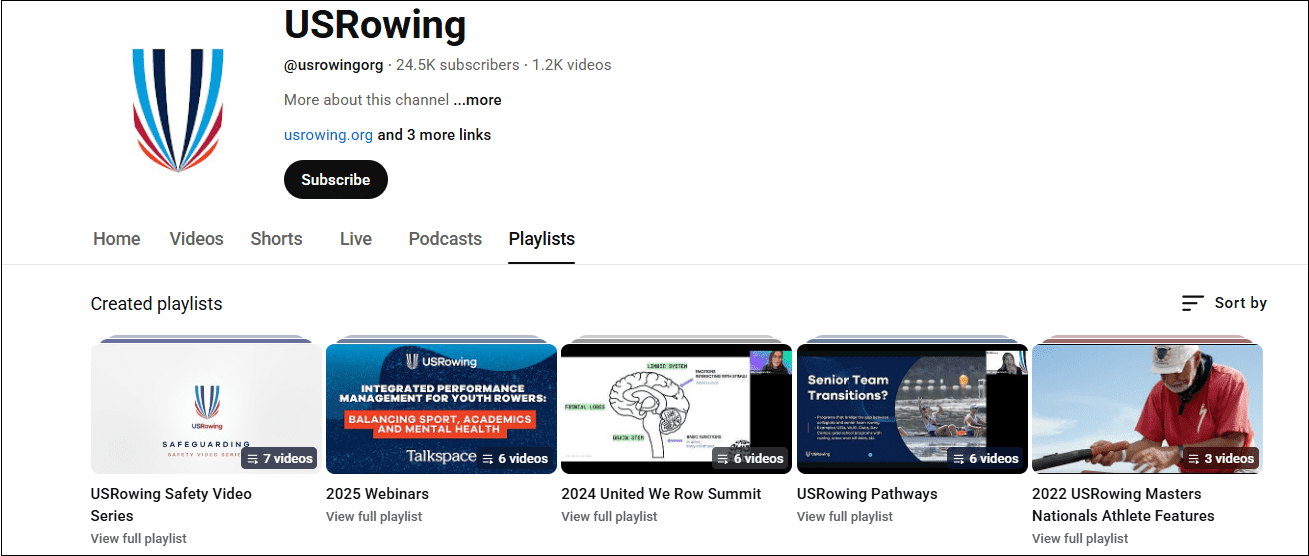Open the usrowing.org link
The width and height of the screenshot is (1309, 556).
[328, 135]
